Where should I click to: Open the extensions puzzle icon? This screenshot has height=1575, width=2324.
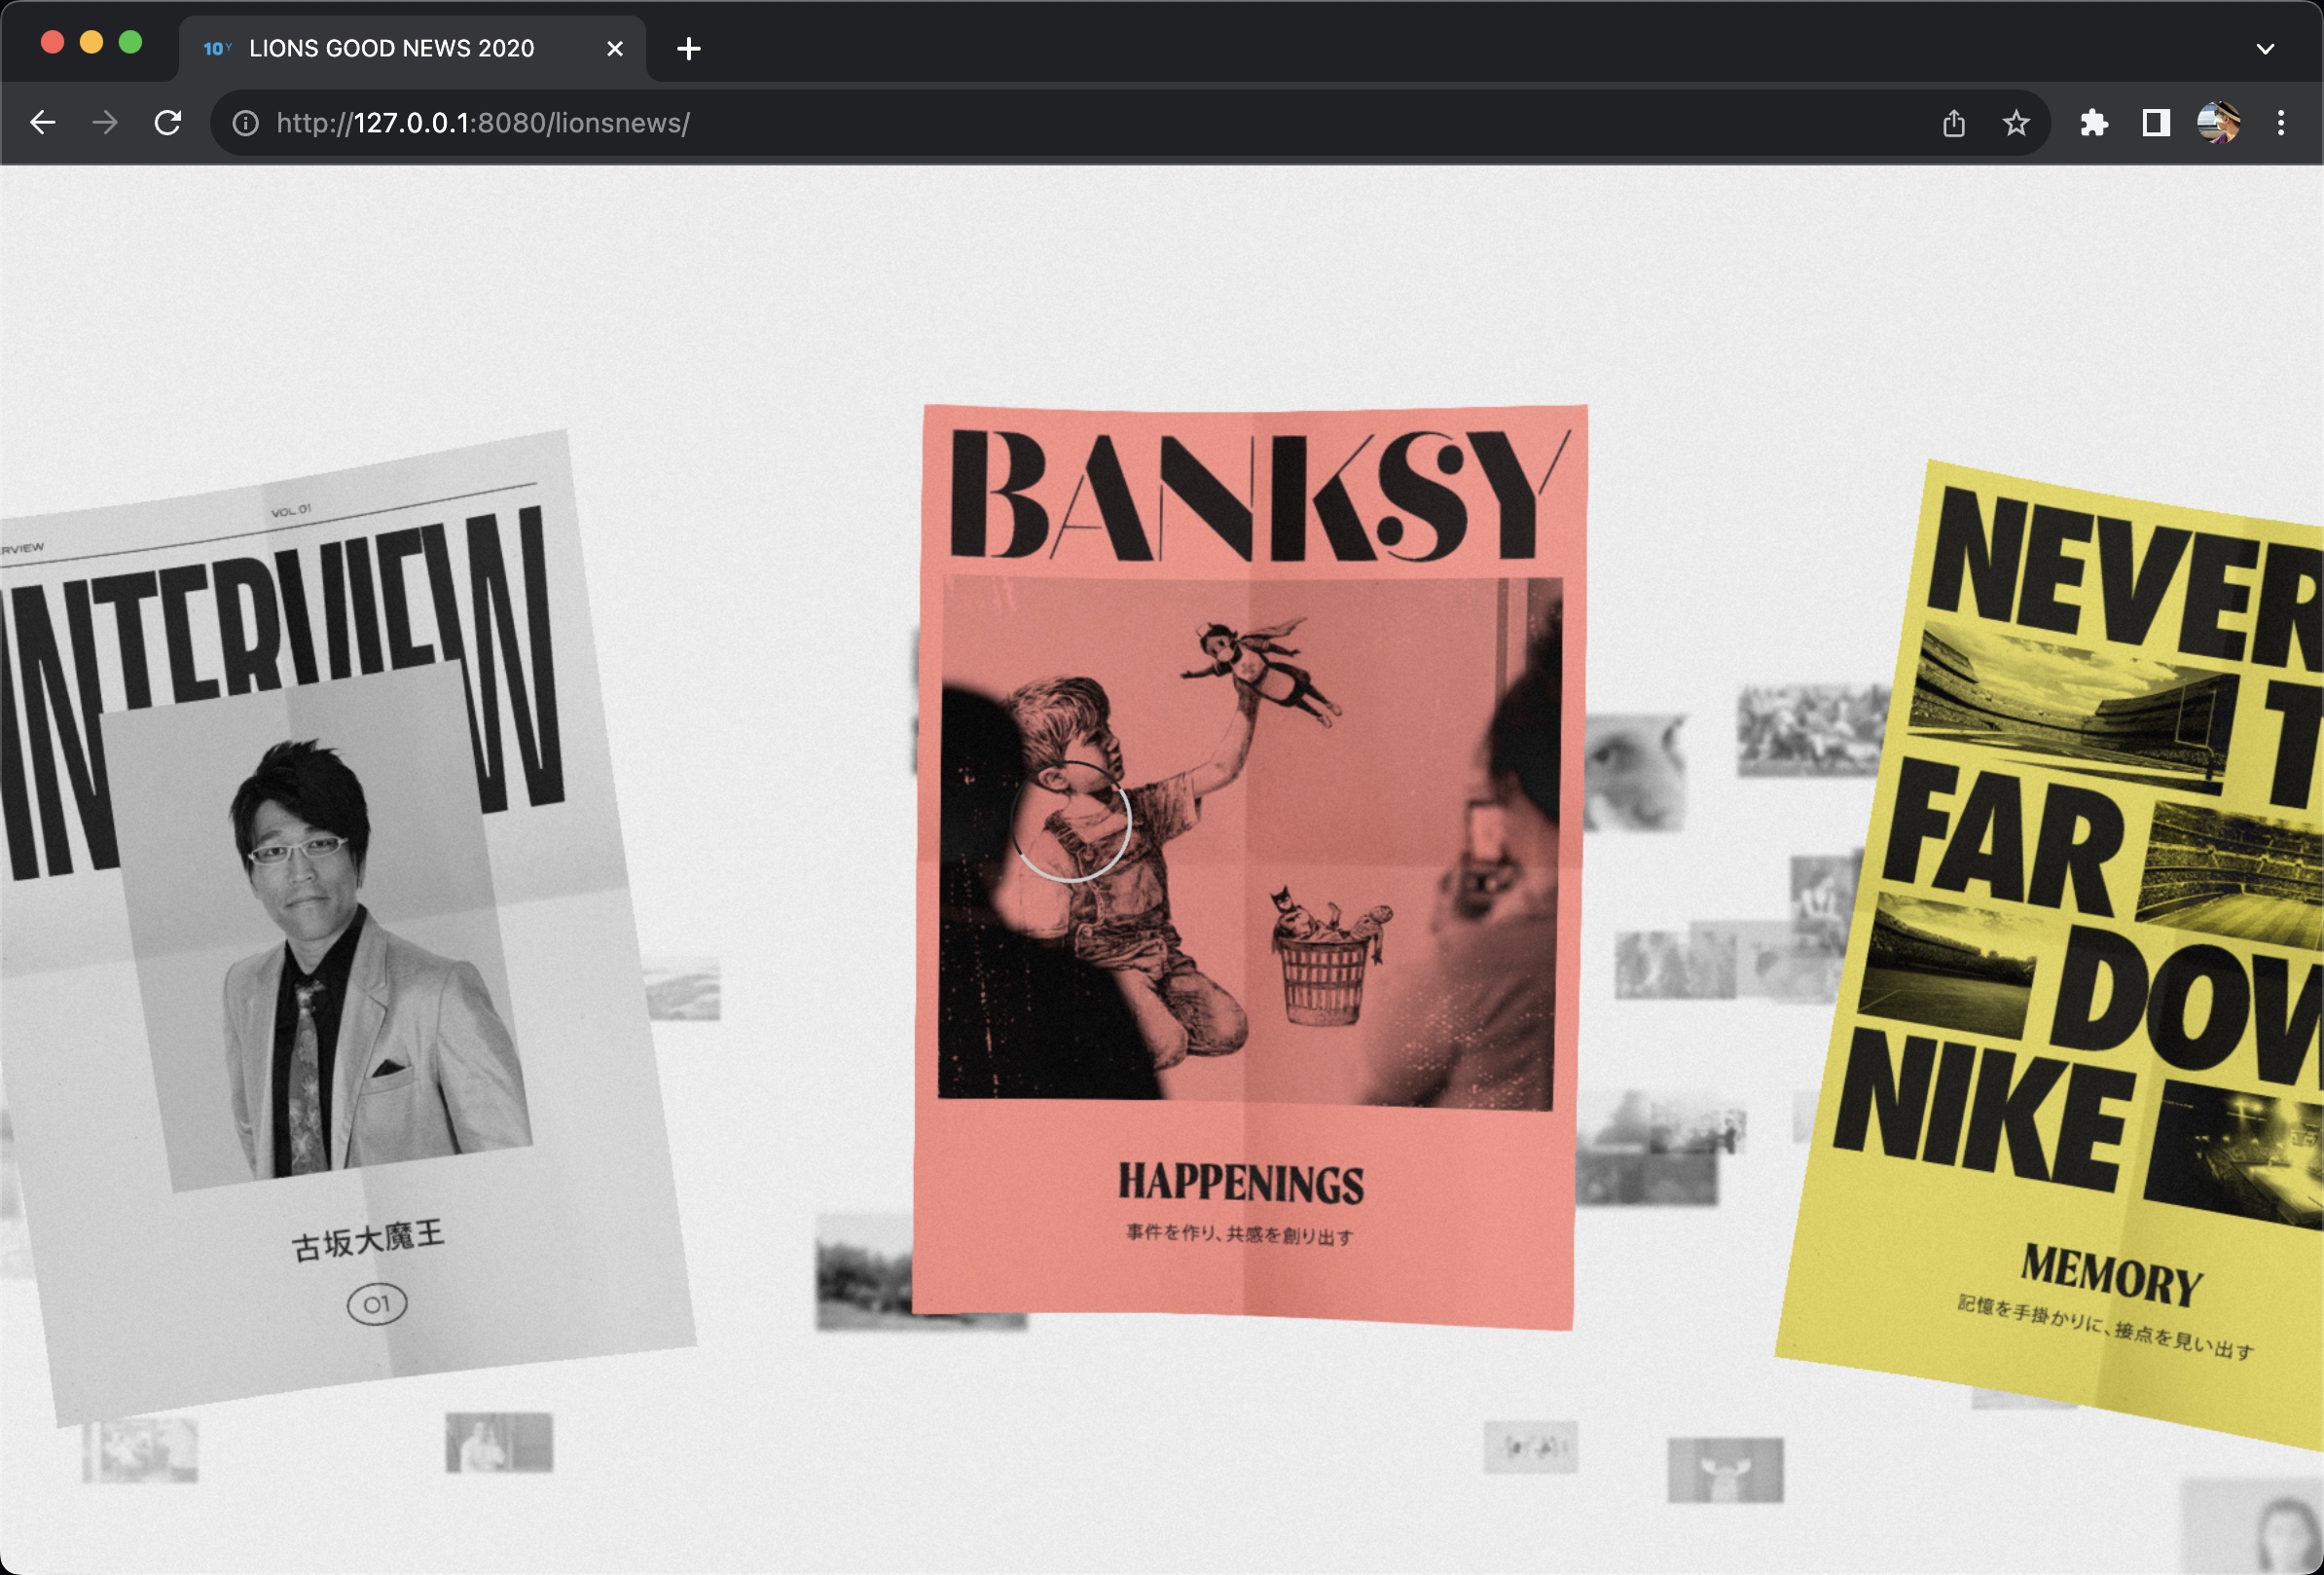click(x=2093, y=123)
